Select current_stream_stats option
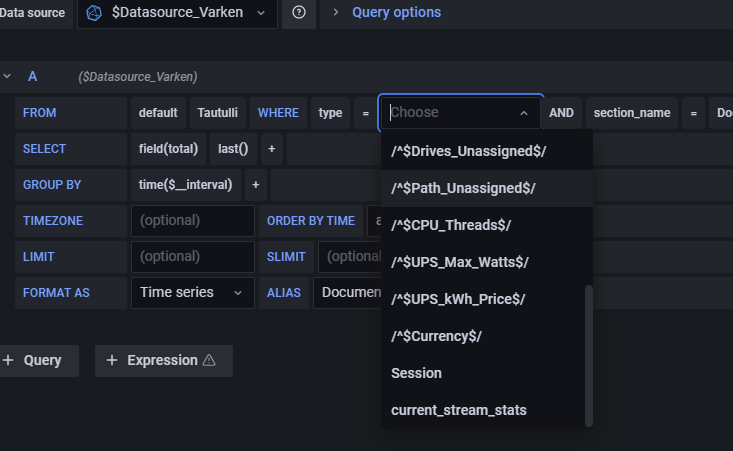 click(x=483, y=410)
